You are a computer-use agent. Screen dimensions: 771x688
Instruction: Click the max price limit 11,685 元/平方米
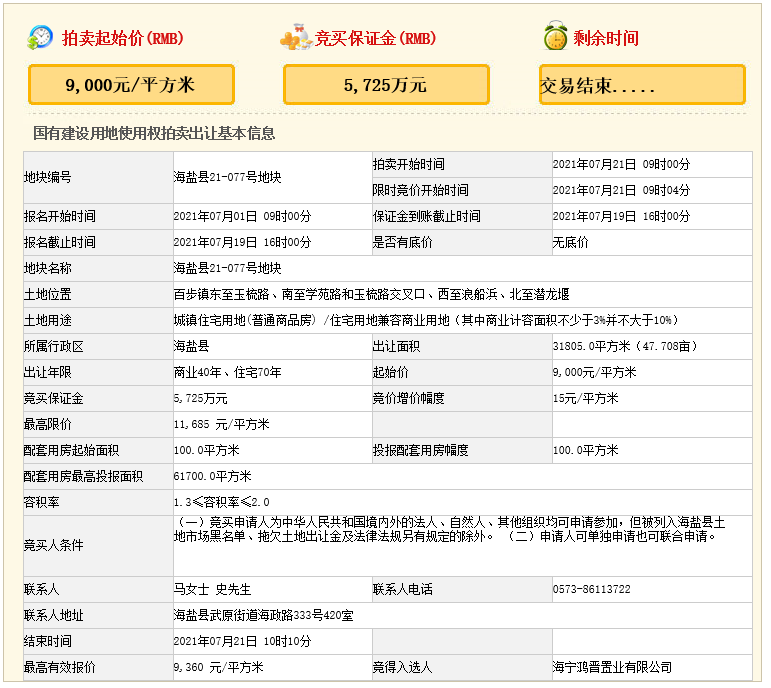point(221,424)
